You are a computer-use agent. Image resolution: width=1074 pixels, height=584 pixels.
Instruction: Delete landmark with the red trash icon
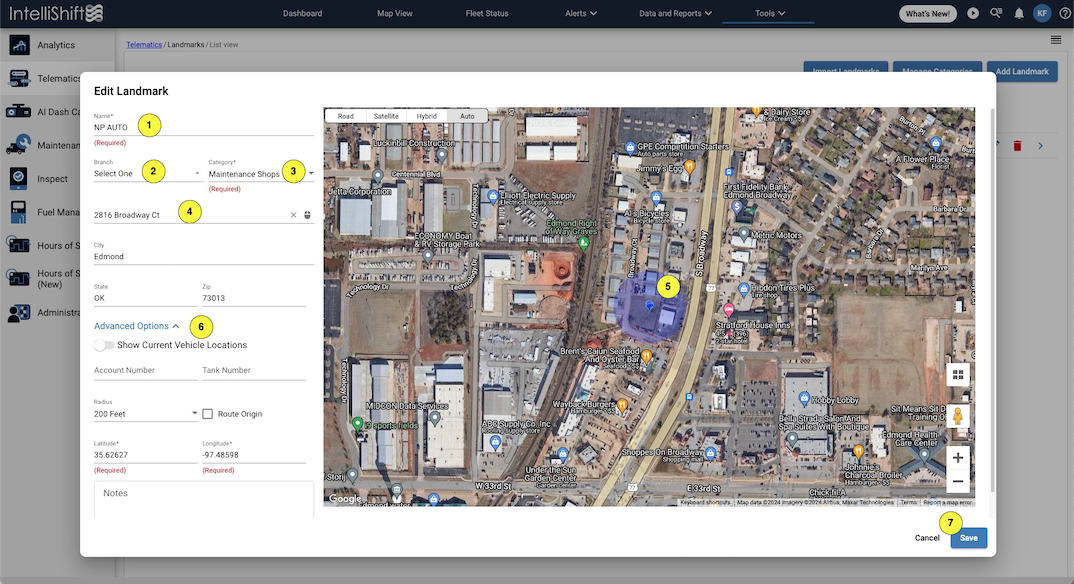(x=1017, y=146)
